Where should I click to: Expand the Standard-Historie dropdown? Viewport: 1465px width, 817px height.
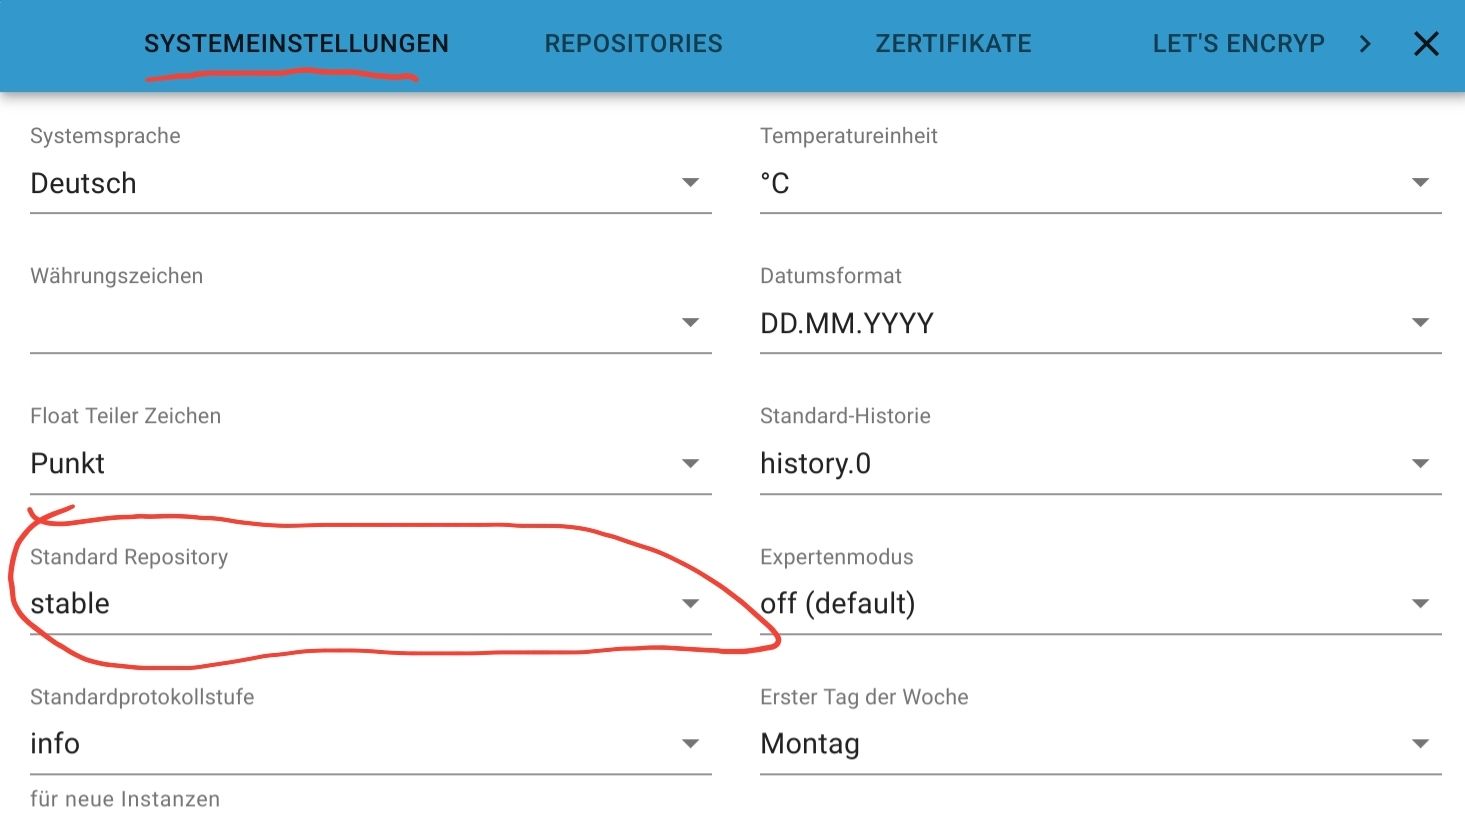[1100, 464]
